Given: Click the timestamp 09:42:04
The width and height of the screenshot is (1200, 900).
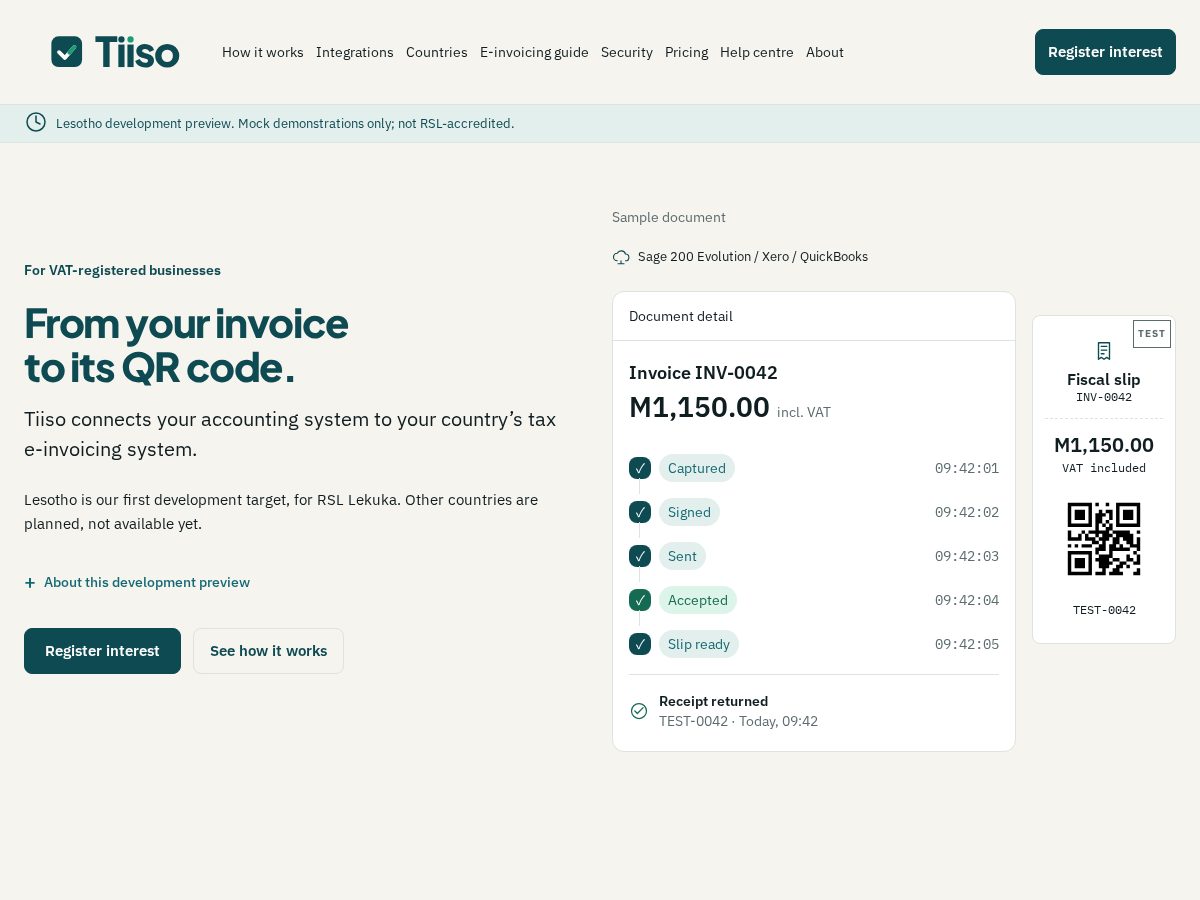Looking at the screenshot, I should point(967,600).
